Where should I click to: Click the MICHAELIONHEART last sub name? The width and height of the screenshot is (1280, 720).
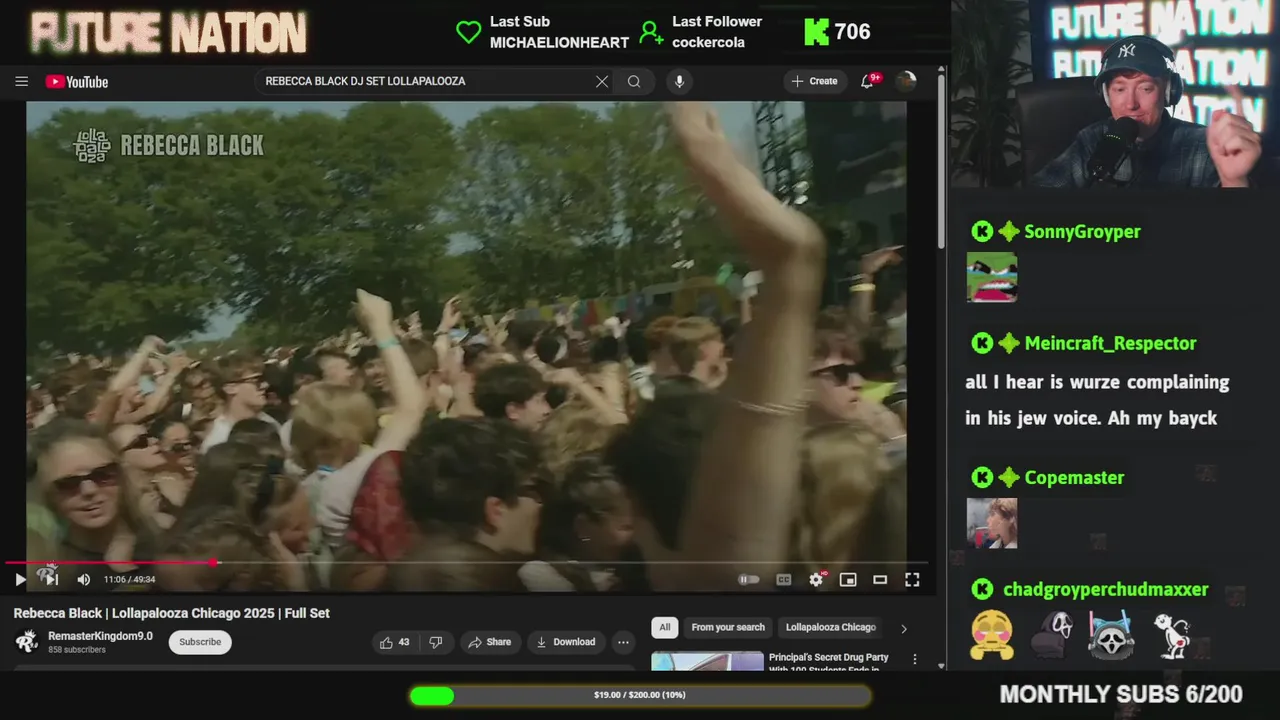point(559,42)
